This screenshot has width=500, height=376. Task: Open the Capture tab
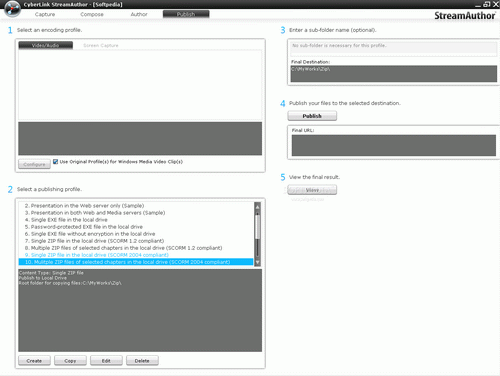pos(45,14)
